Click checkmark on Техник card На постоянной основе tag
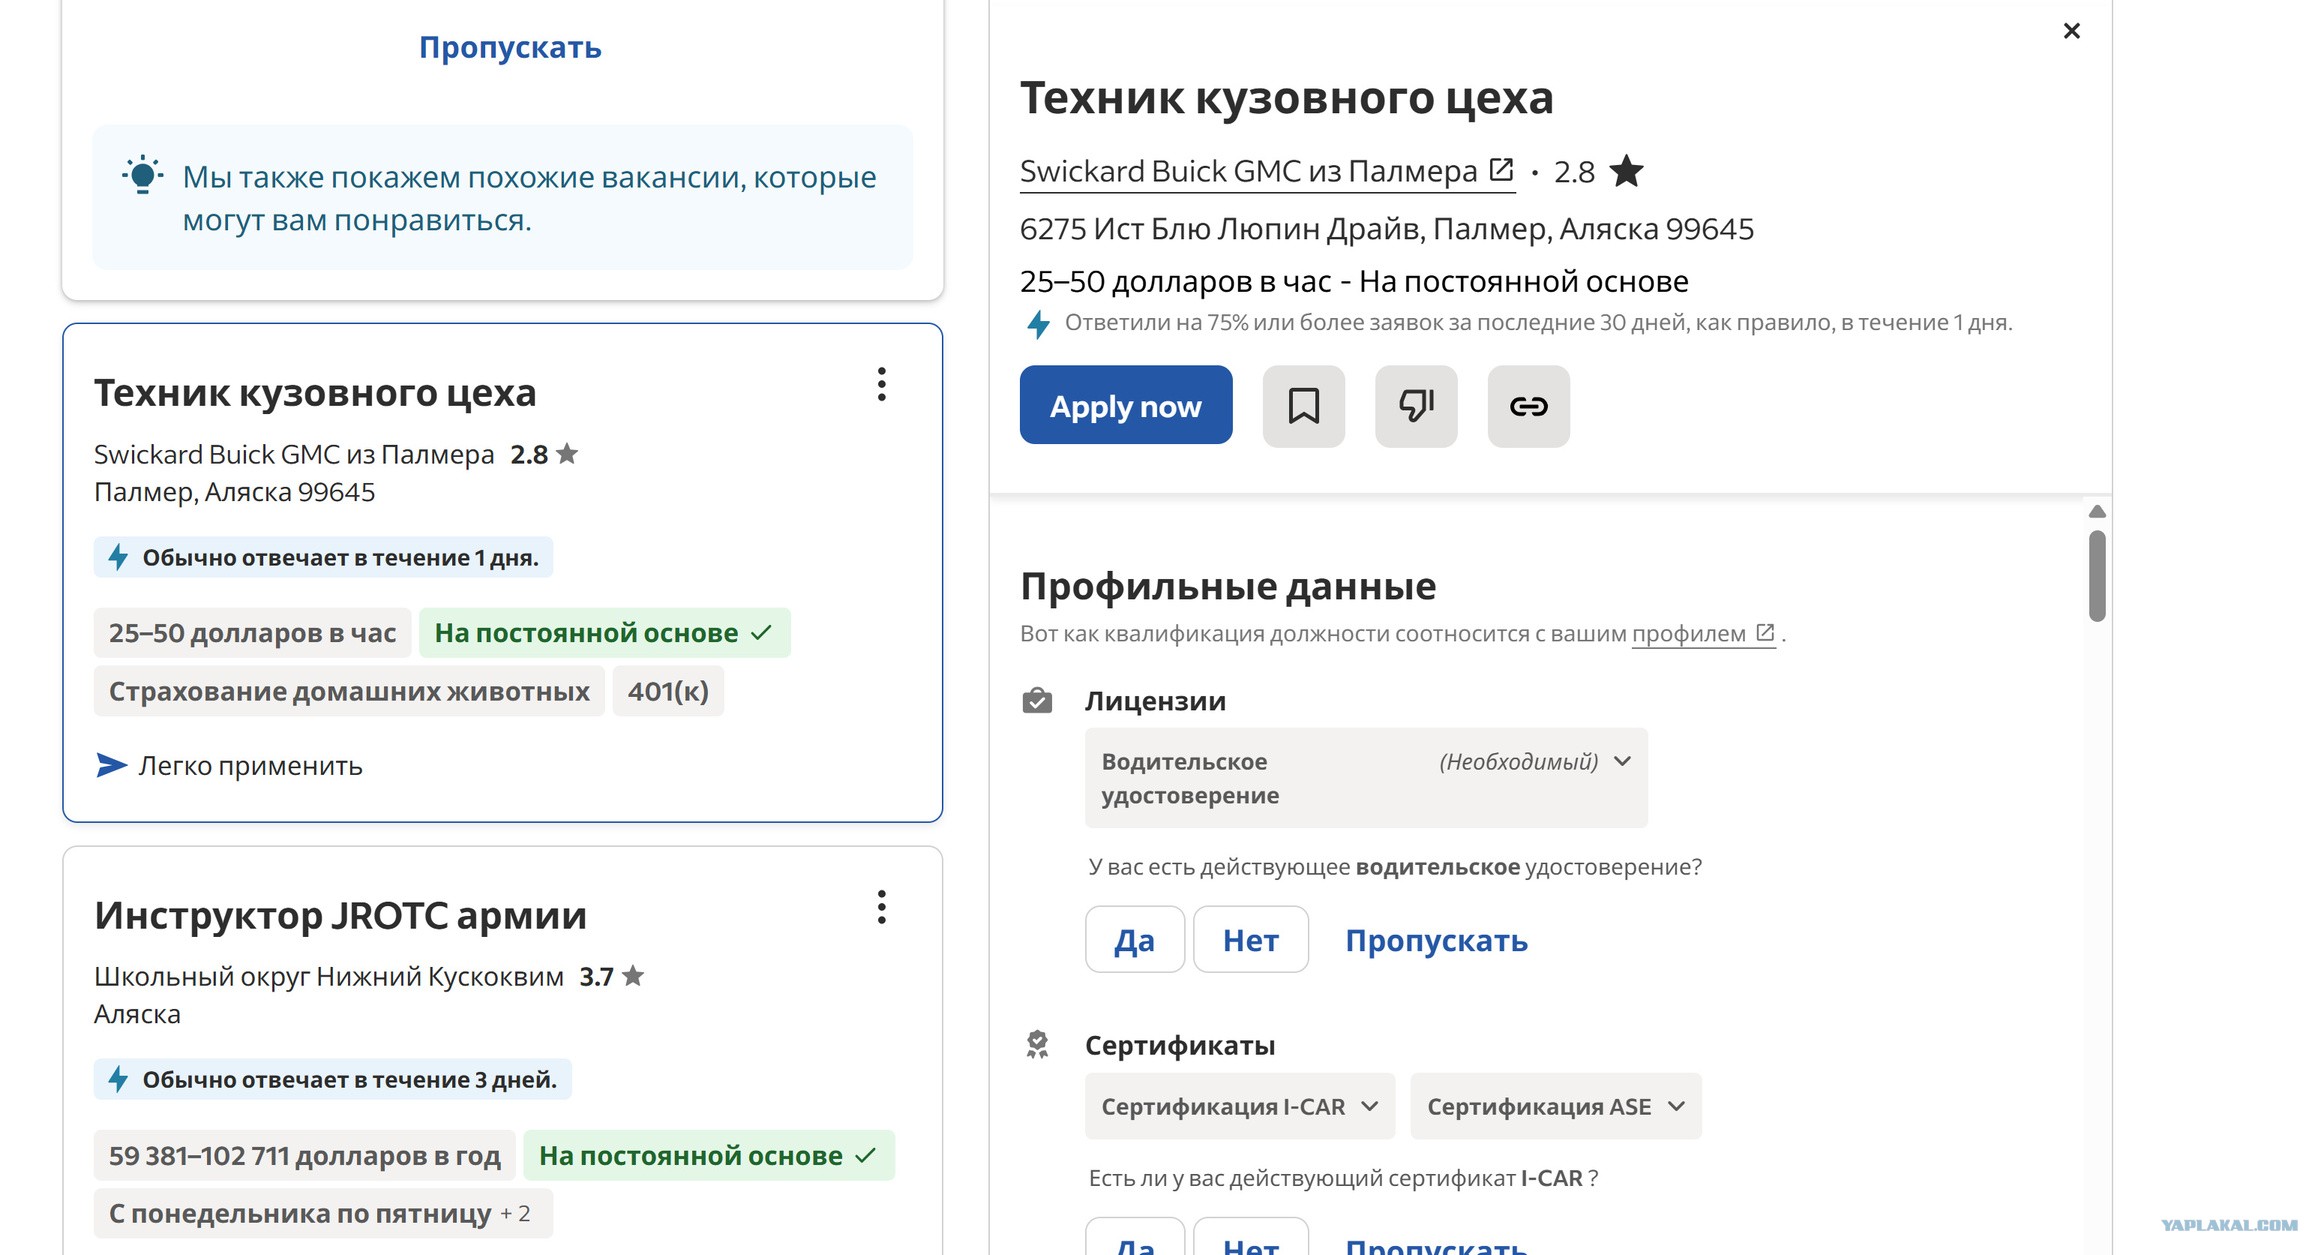 (x=761, y=633)
